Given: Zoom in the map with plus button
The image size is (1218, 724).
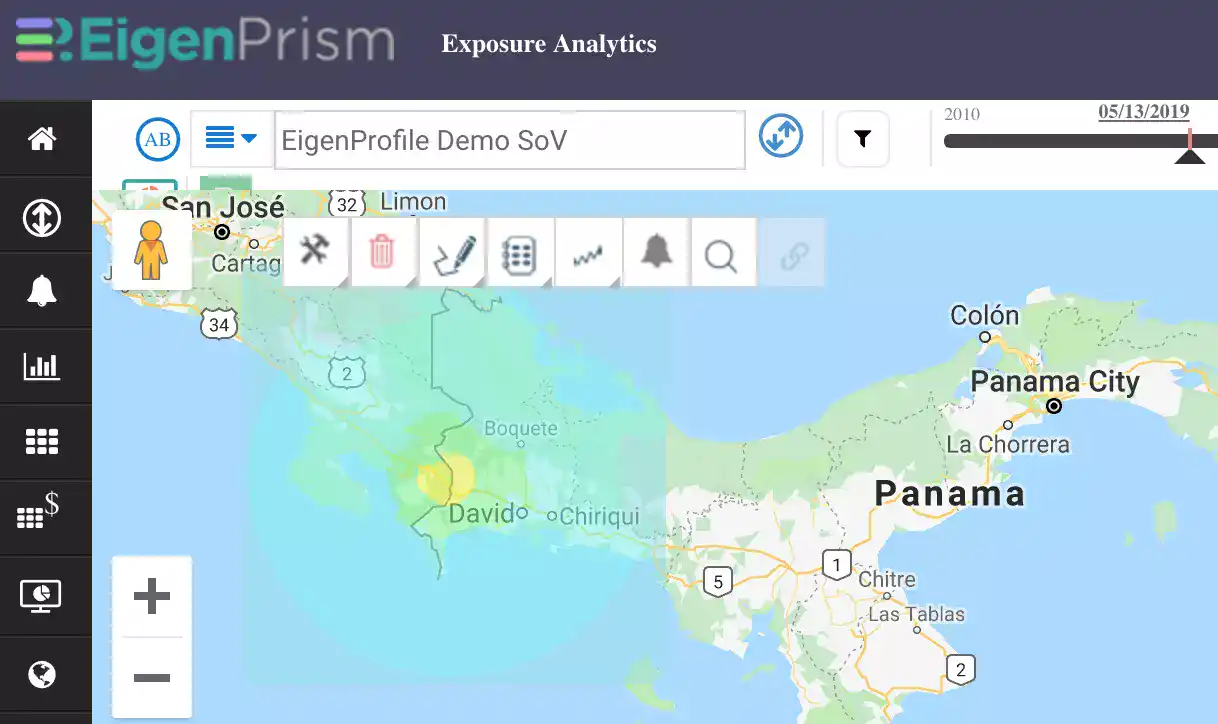Looking at the screenshot, I should (x=152, y=597).
